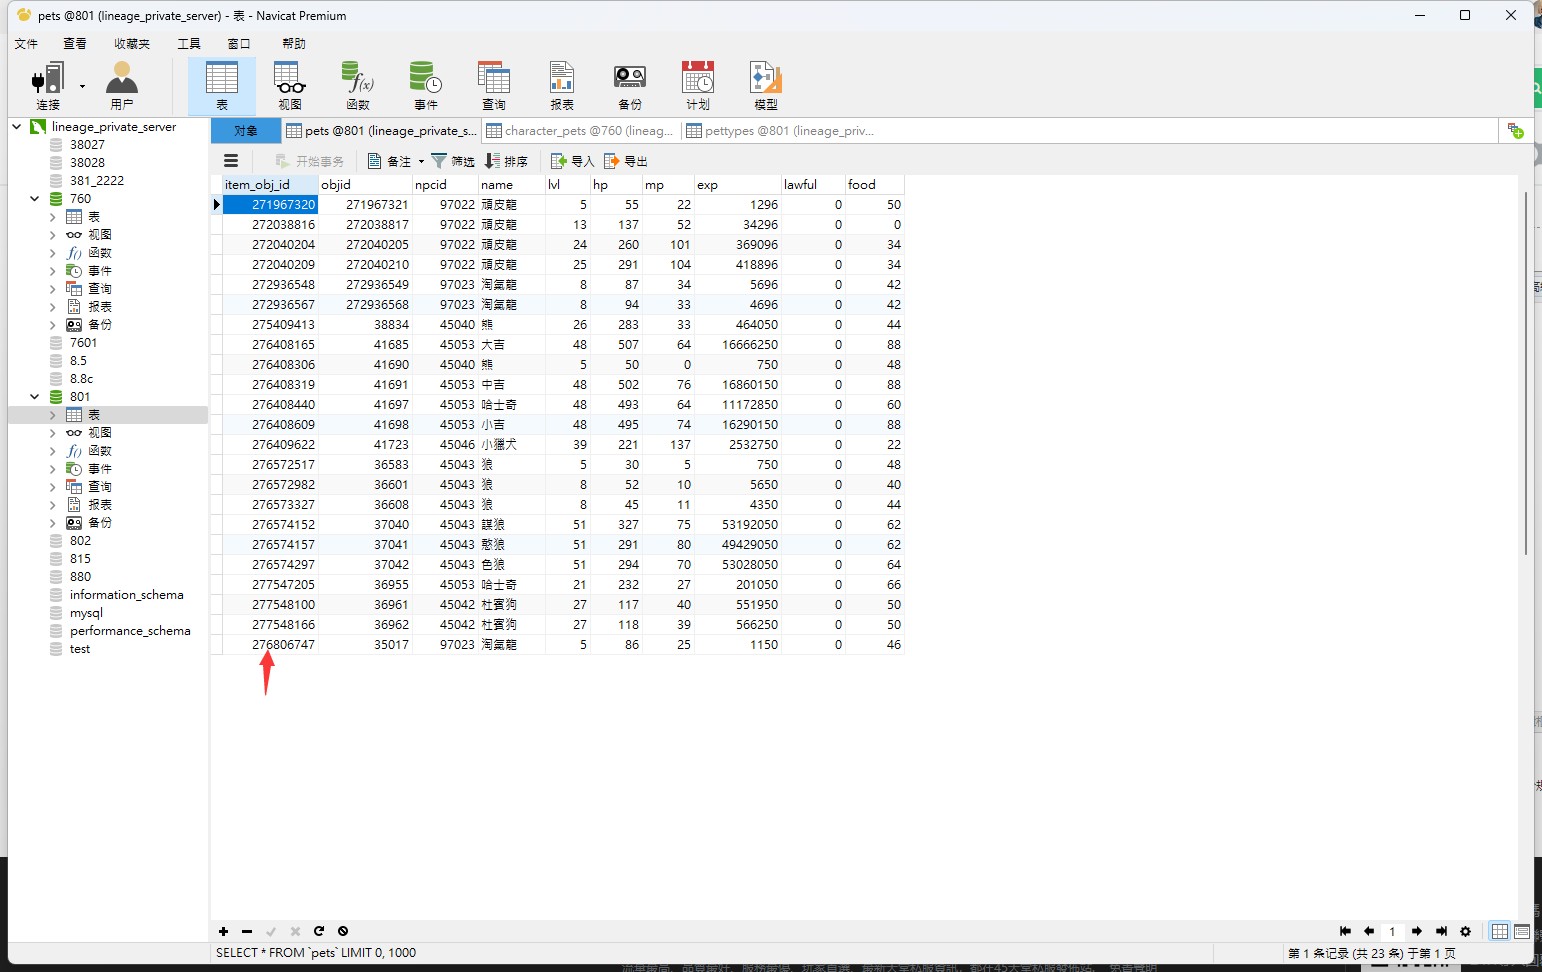Open the hamburger menu in table toolbar
The width and height of the screenshot is (1542, 972).
click(x=231, y=161)
